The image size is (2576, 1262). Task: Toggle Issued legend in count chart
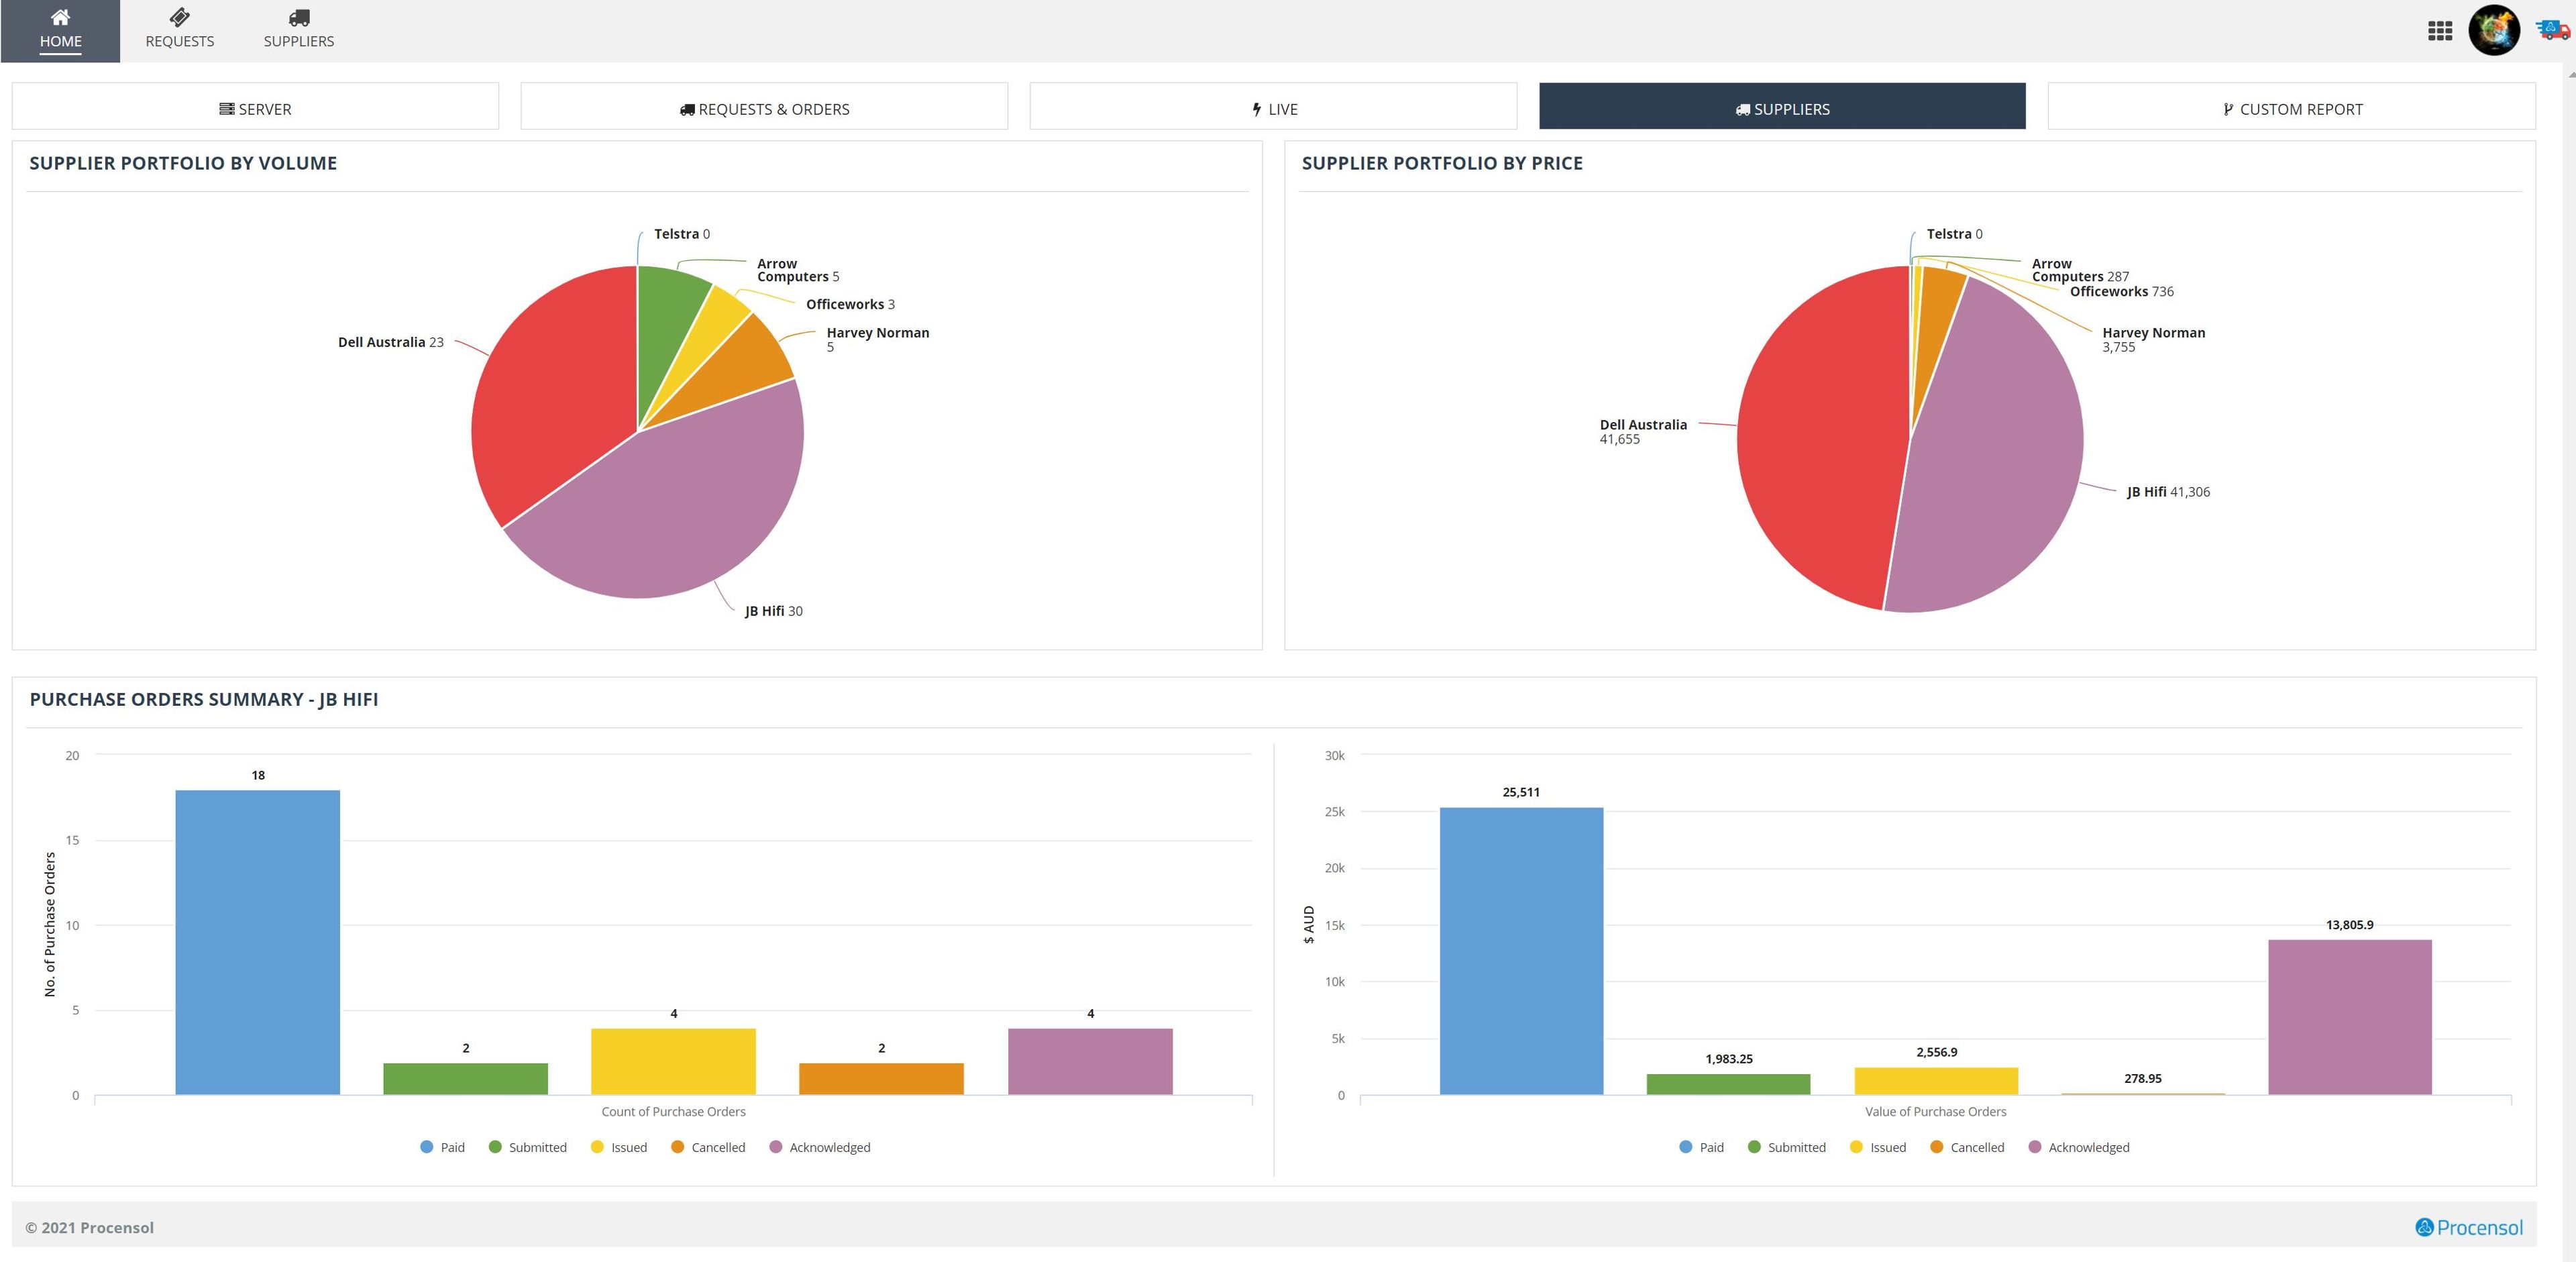click(x=619, y=1147)
